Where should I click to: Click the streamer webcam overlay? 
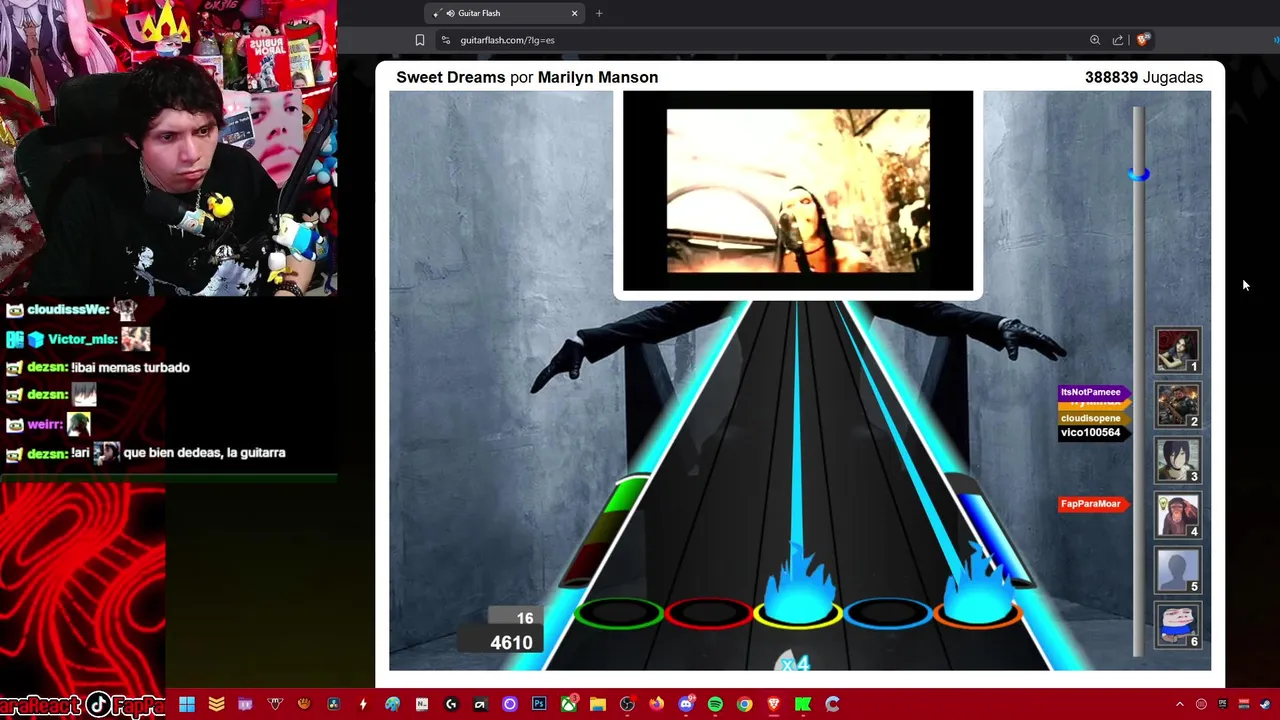(168, 148)
